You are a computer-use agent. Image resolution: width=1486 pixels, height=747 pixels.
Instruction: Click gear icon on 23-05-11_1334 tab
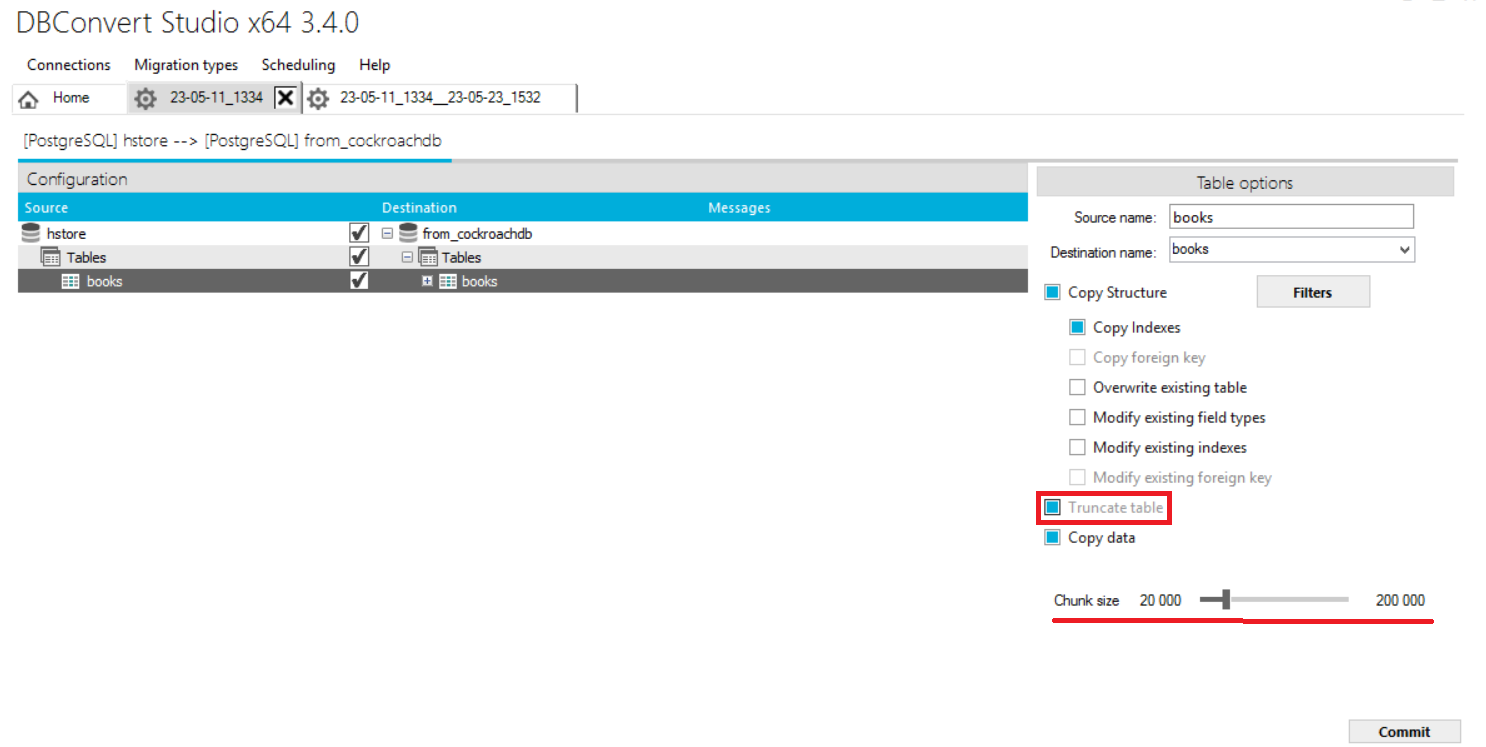pos(146,99)
